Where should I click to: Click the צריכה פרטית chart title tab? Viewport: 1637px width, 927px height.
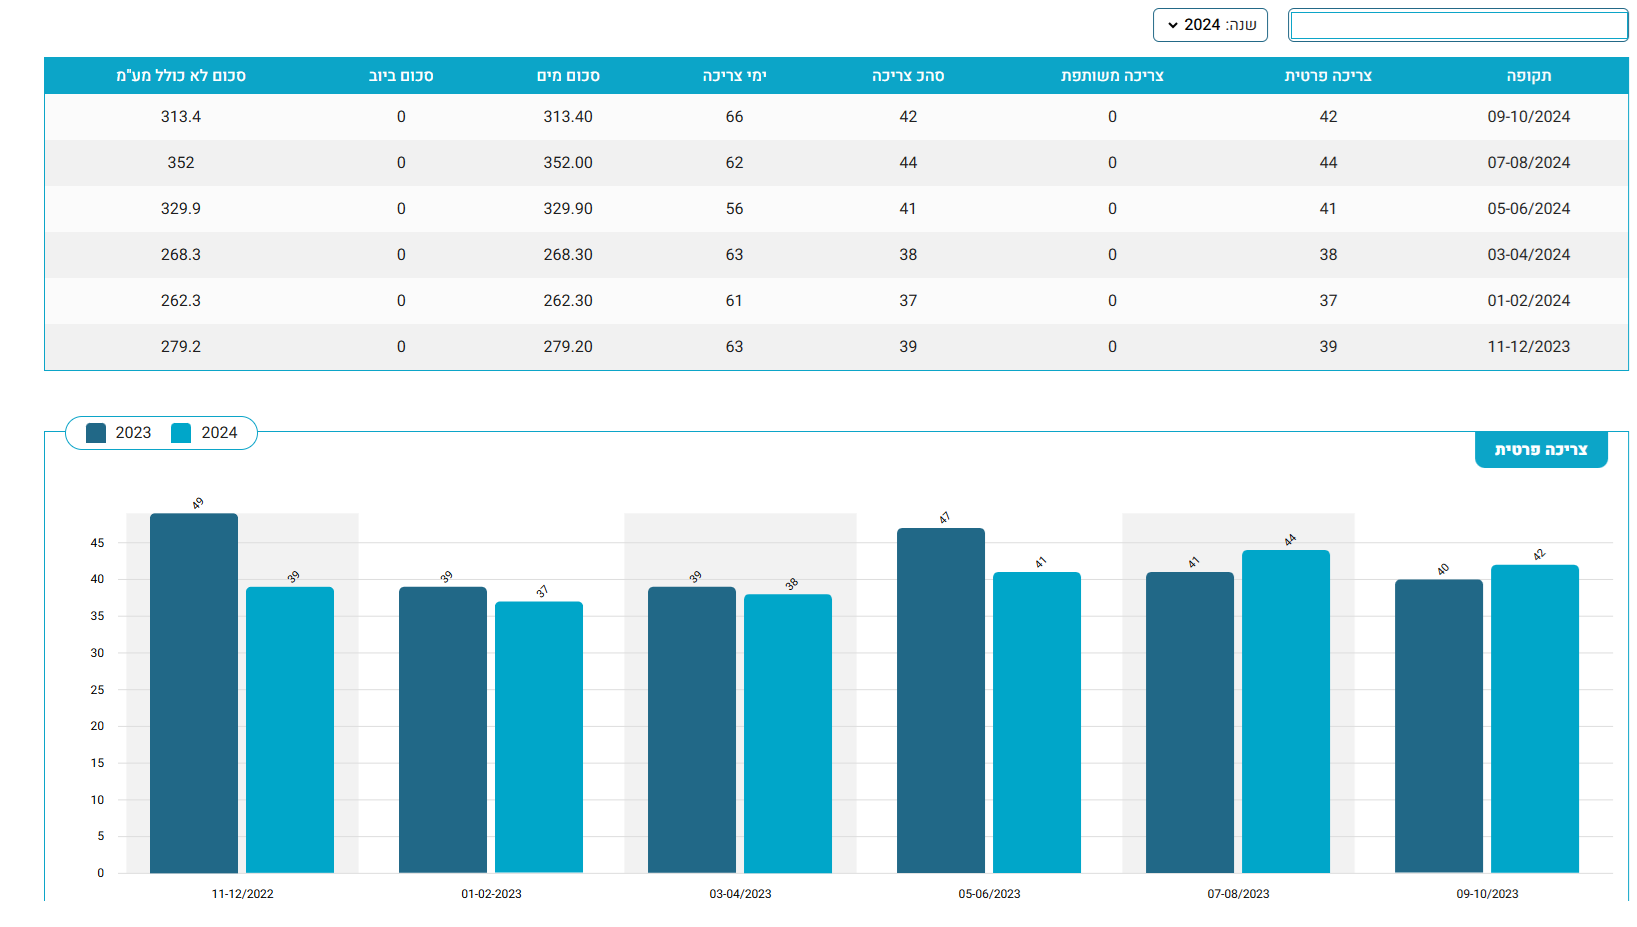point(1540,450)
